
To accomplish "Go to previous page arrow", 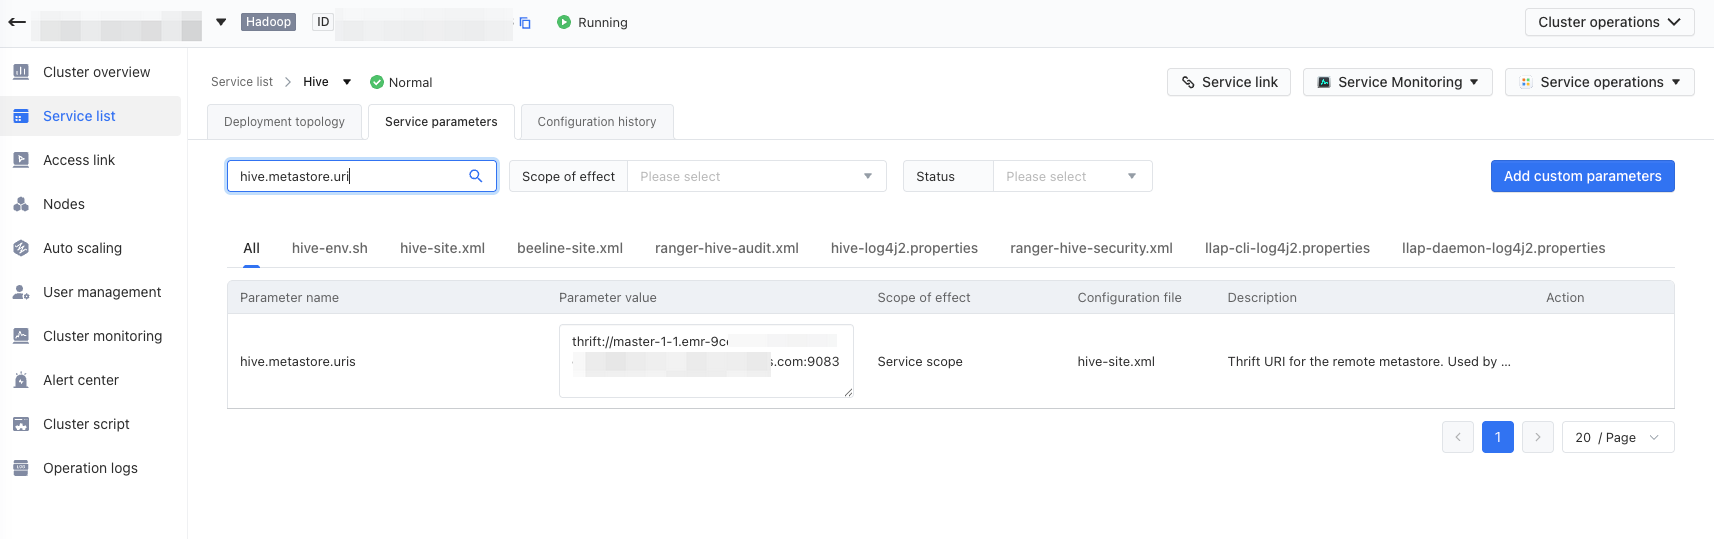I will point(1458,437).
